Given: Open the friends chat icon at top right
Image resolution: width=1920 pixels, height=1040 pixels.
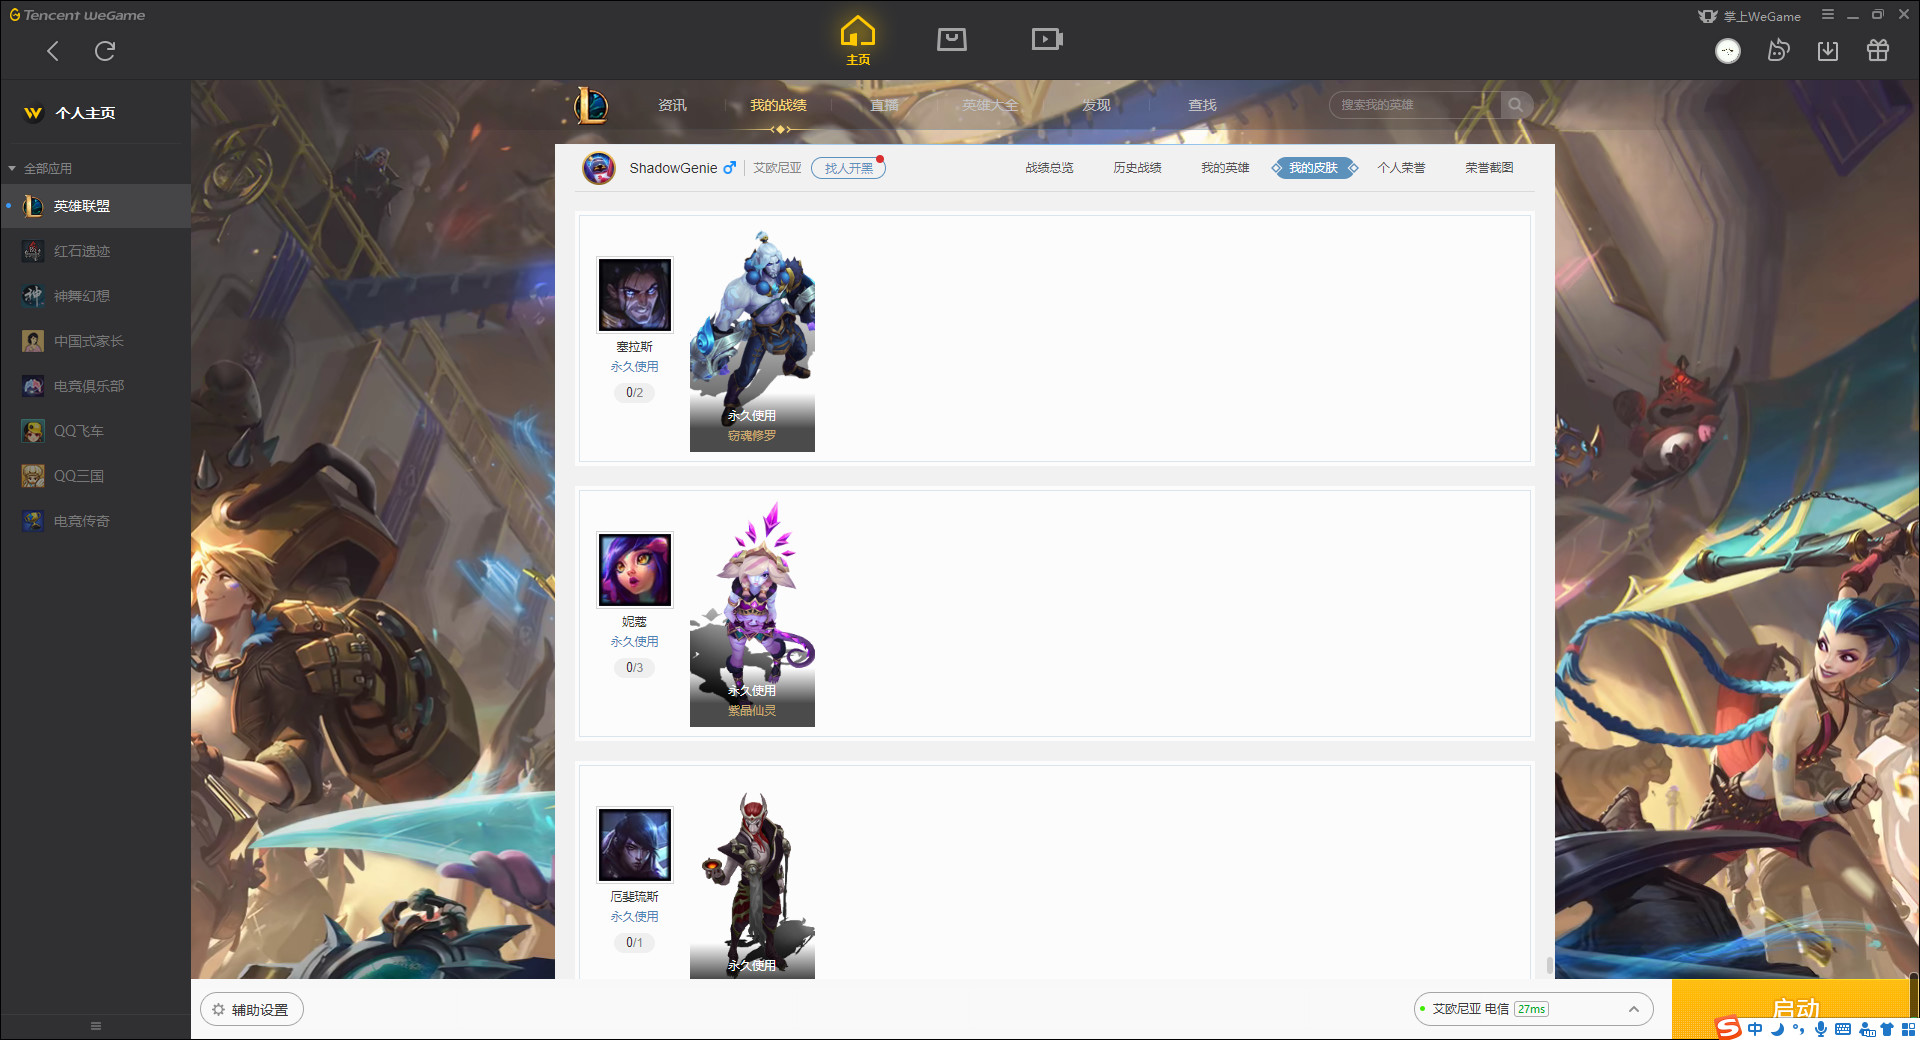Looking at the screenshot, I should 1778,50.
